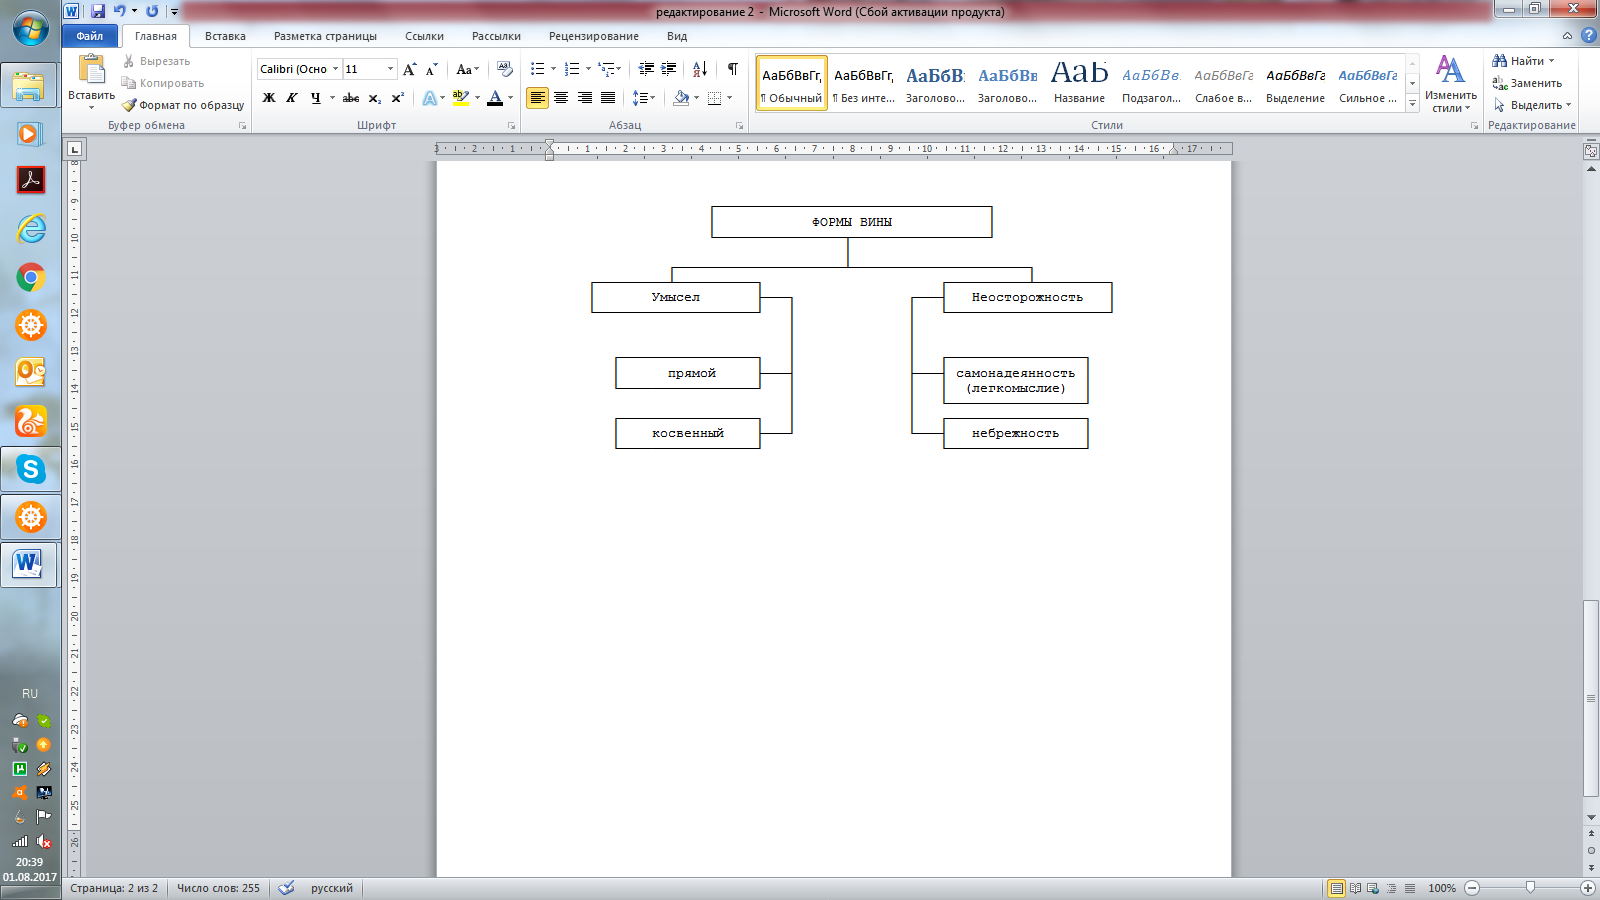Increase font size with grow icon
This screenshot has width=1600, height=900.
click(409, 69)
